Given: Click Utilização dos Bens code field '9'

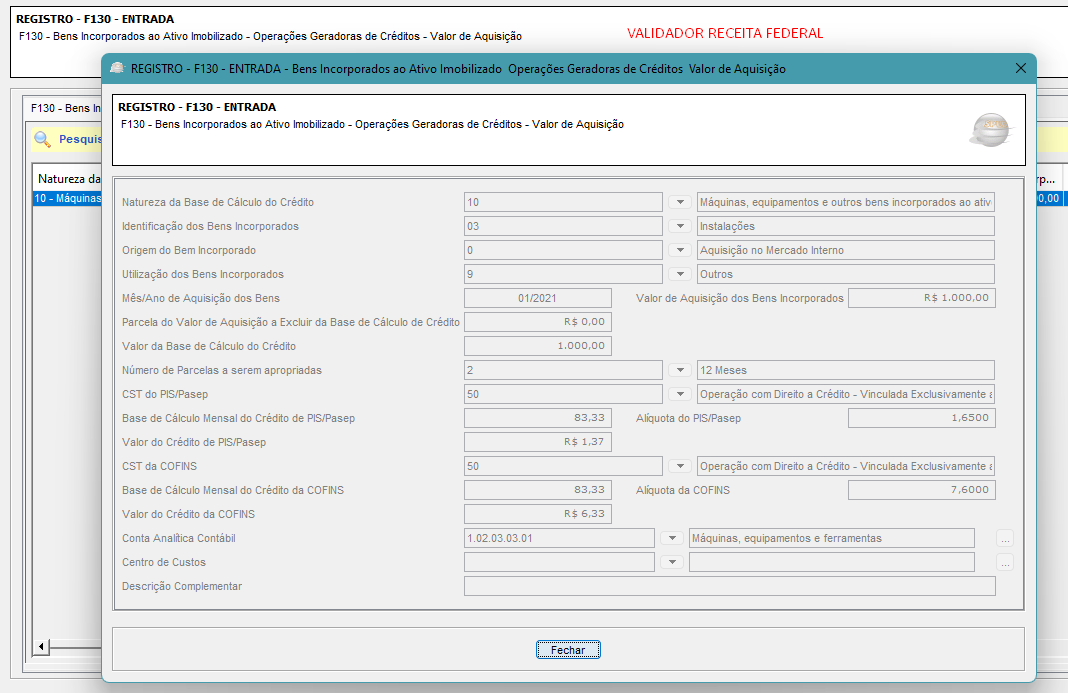Looking at the screenshot, I should point(563,274).
